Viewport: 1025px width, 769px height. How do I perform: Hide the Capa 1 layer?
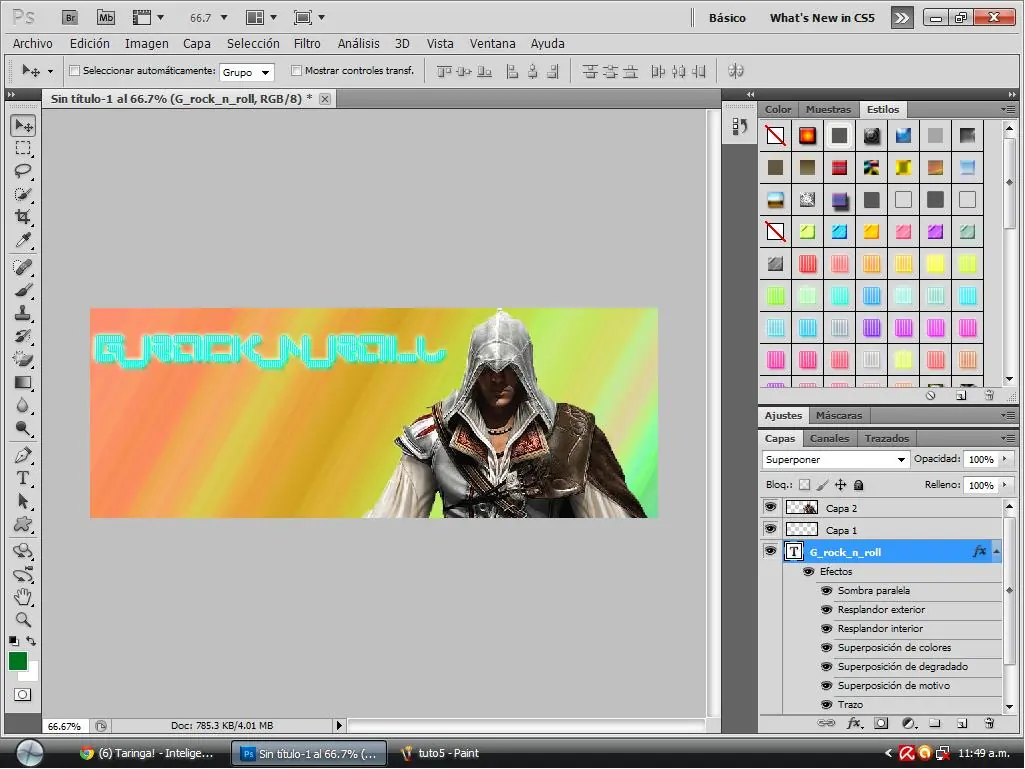tap(771, 529)
